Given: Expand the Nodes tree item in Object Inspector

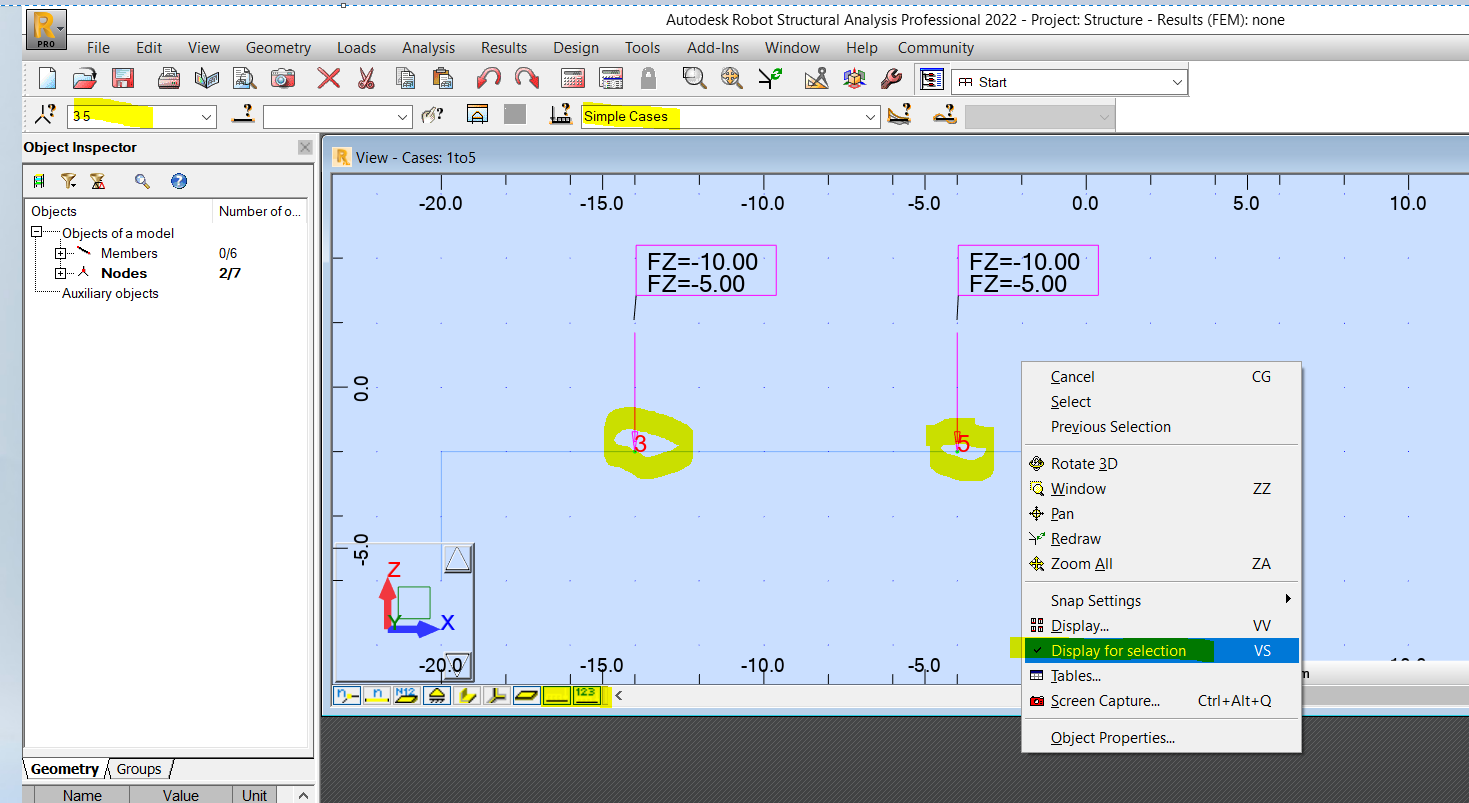Looking at the screenshot, I should (61, 273).
